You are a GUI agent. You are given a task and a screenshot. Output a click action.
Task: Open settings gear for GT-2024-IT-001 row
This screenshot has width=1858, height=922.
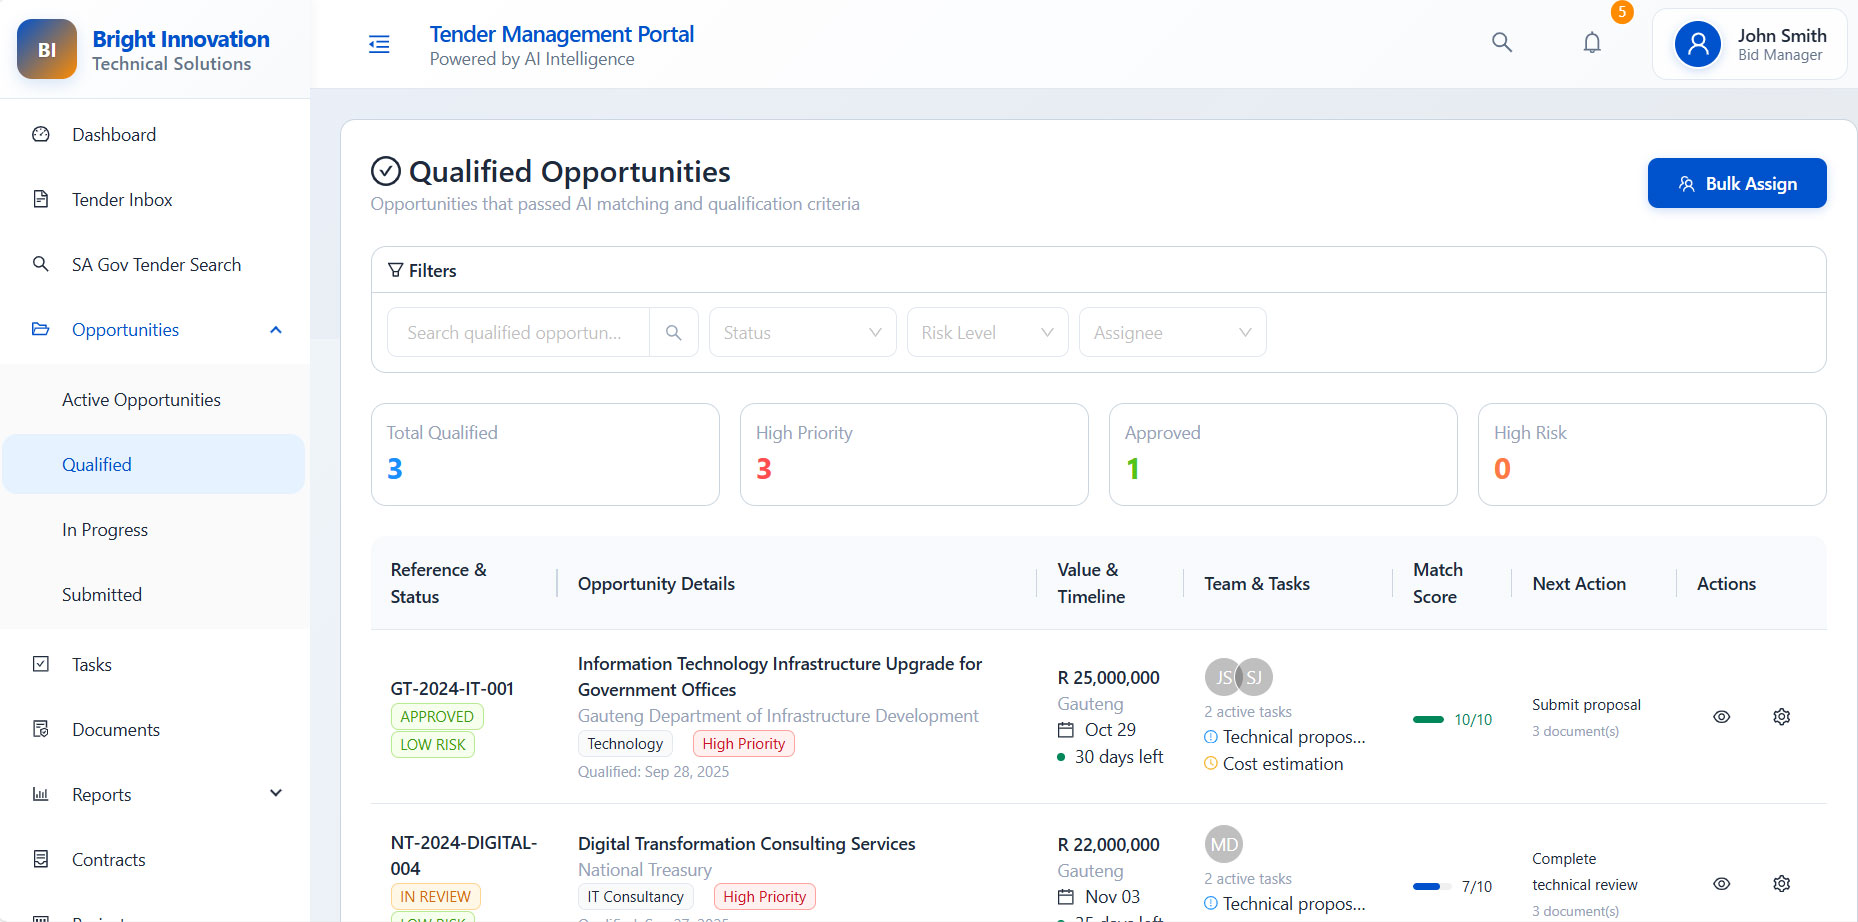click(1781, 717)
